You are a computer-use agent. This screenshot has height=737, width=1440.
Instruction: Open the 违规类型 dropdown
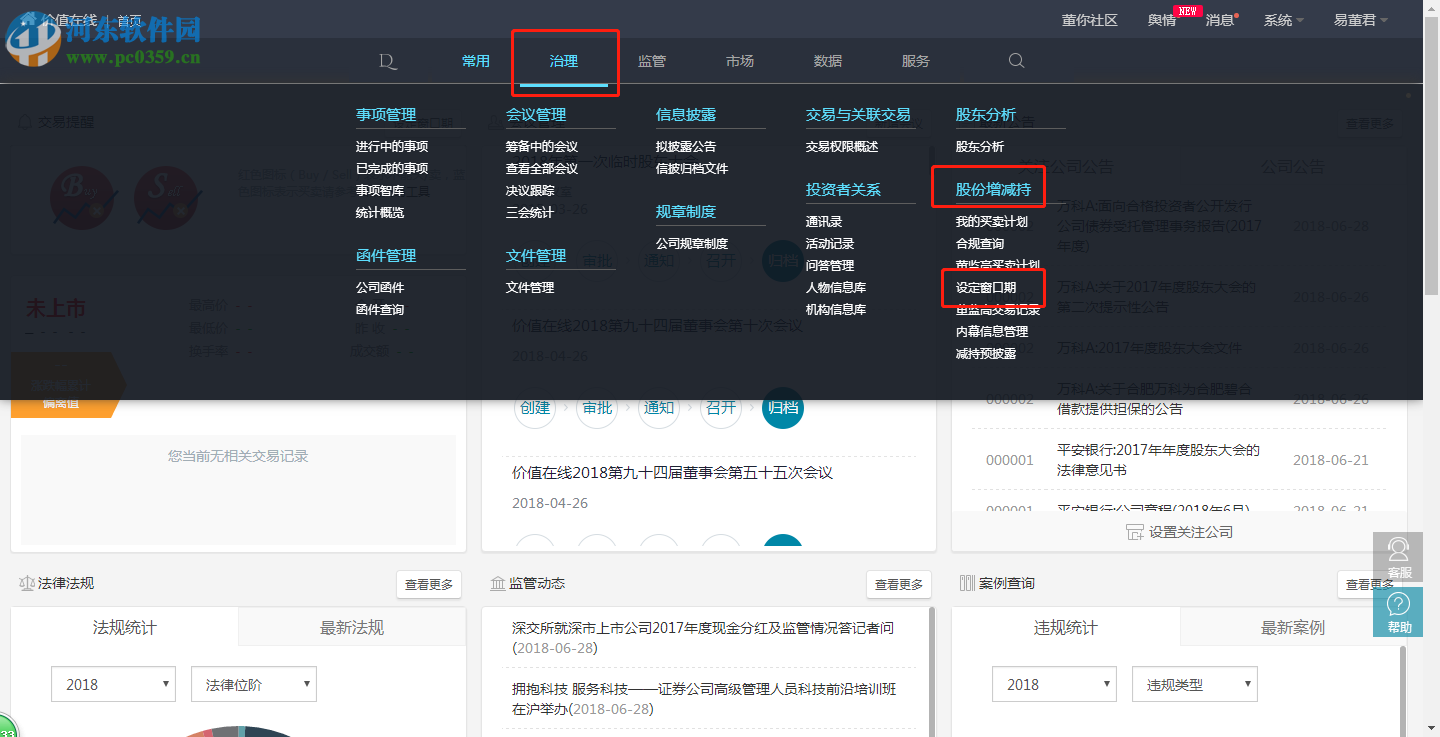pos(1194,684)
